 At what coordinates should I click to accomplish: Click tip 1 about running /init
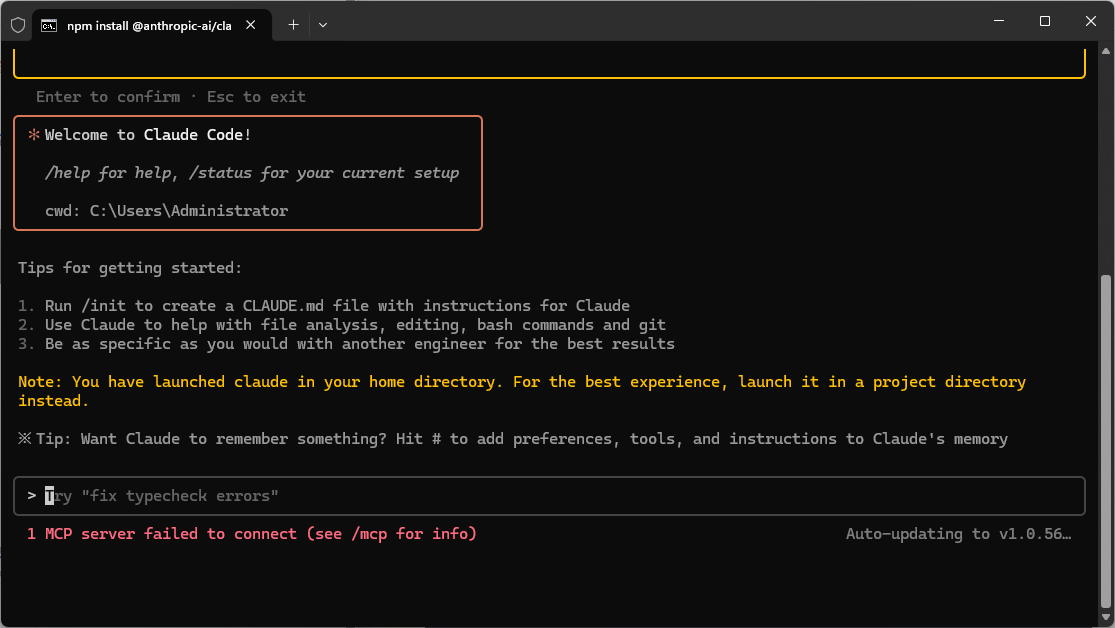pos(324,306)
